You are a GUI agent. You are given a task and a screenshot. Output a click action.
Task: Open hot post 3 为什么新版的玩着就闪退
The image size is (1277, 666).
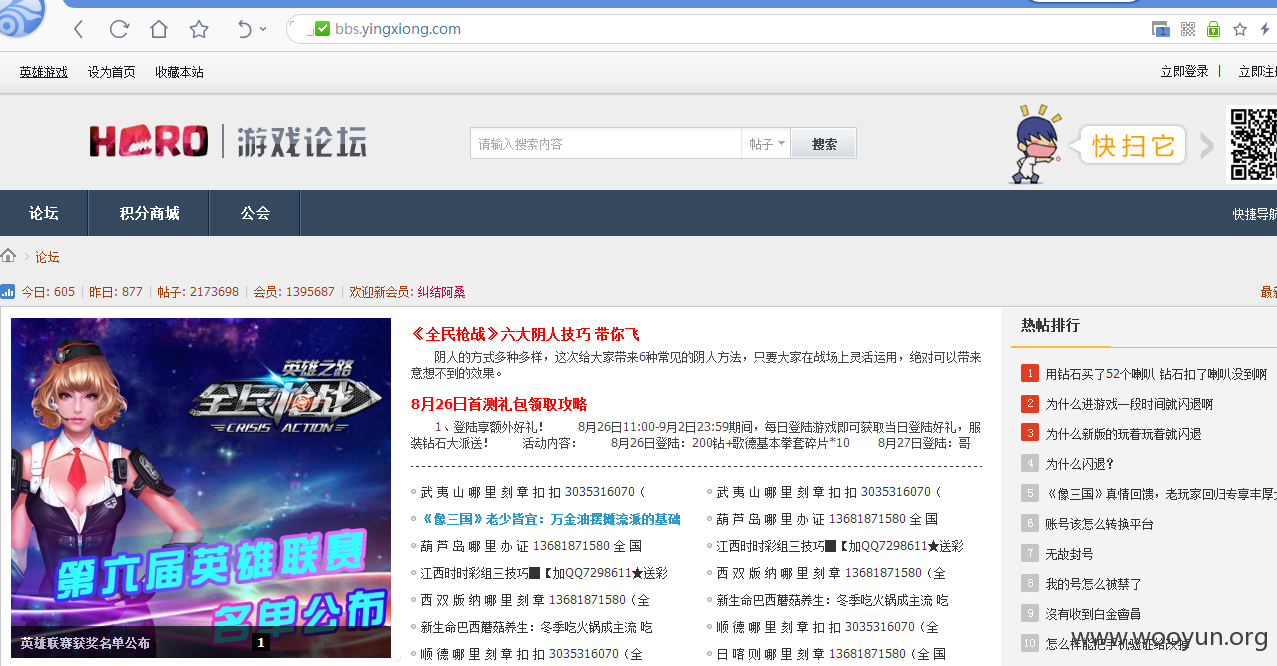[1123, 434]
